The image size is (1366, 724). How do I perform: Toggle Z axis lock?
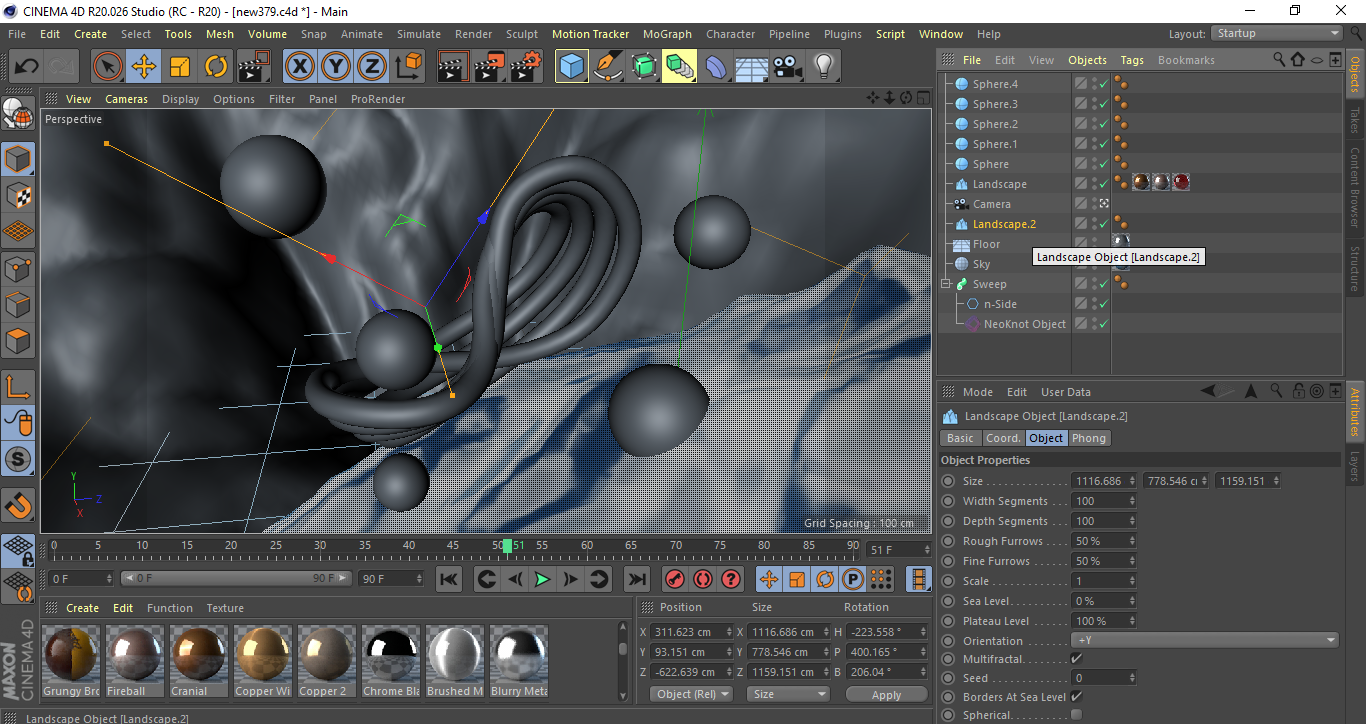point(372,67)
